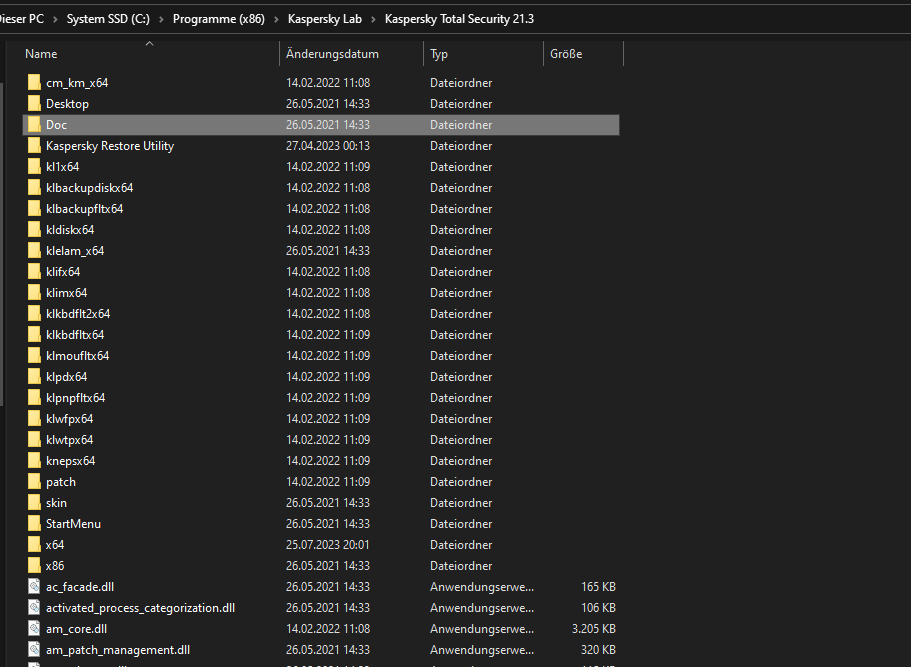Click the kl1x64 folder icon

(34, 167)
